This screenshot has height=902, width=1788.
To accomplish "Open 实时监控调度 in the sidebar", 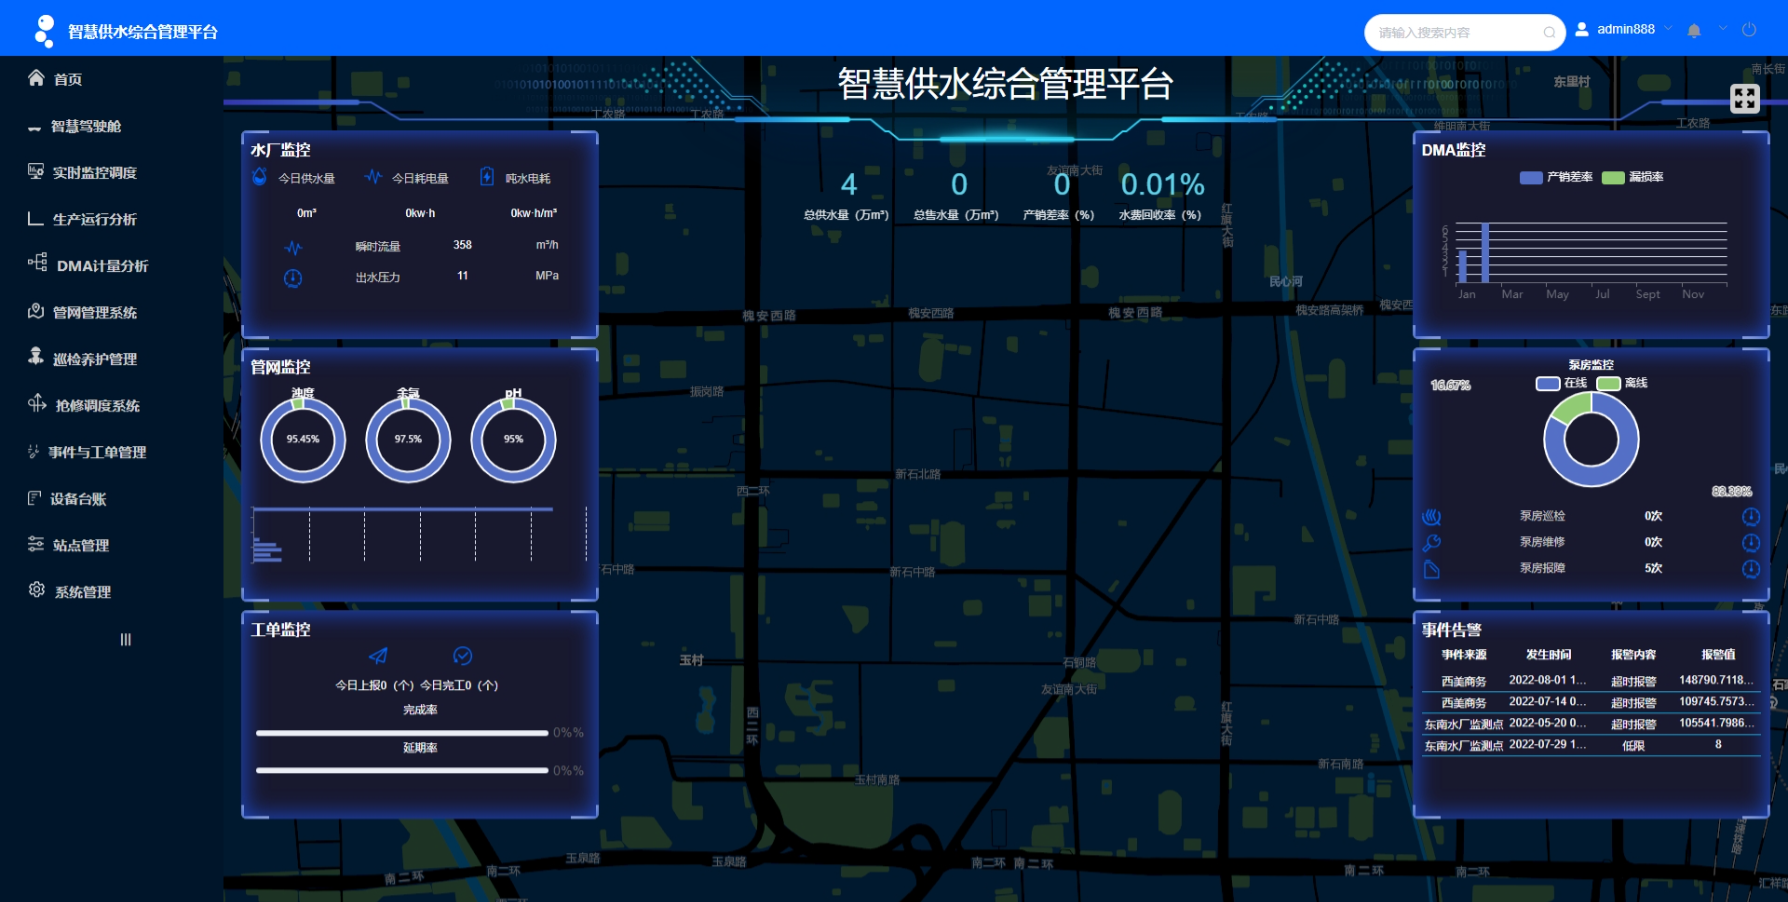I will point(94,173).
